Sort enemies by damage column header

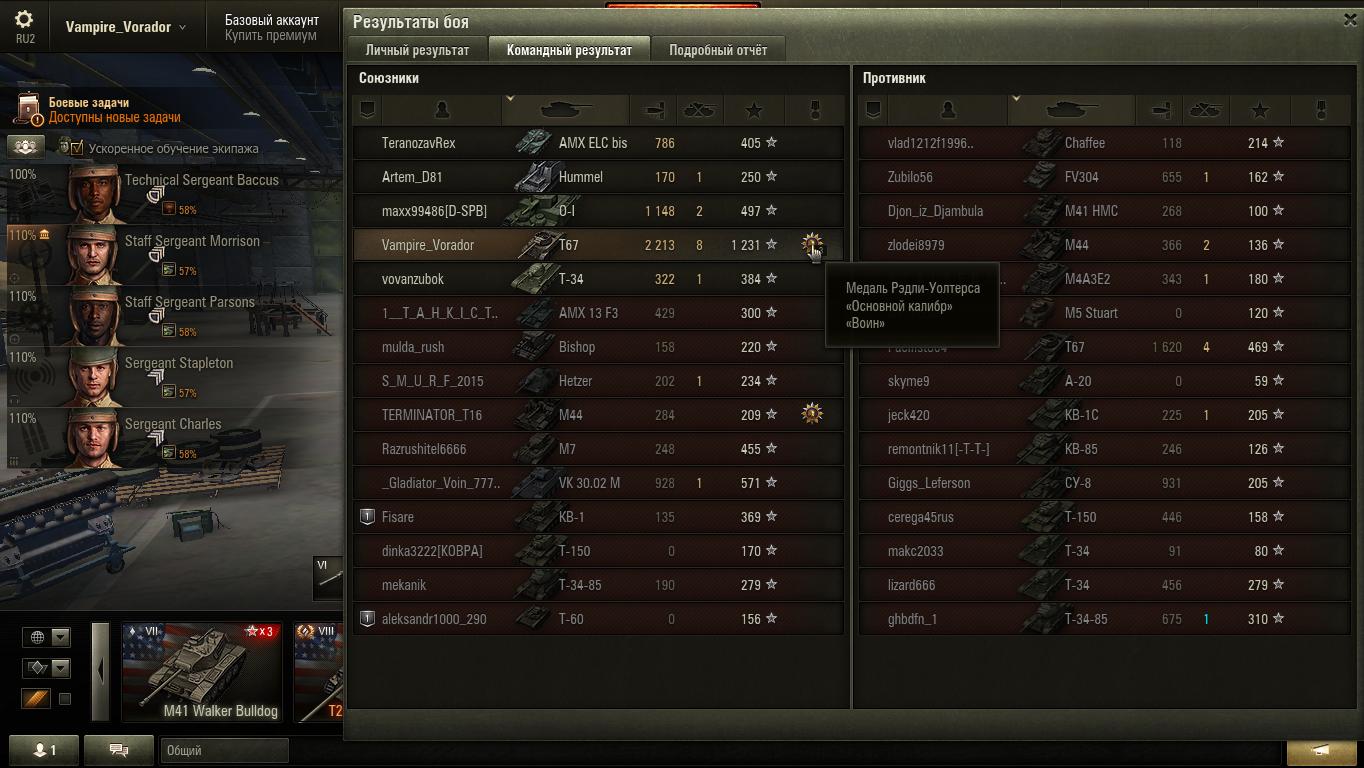(x=1160, y=110)
